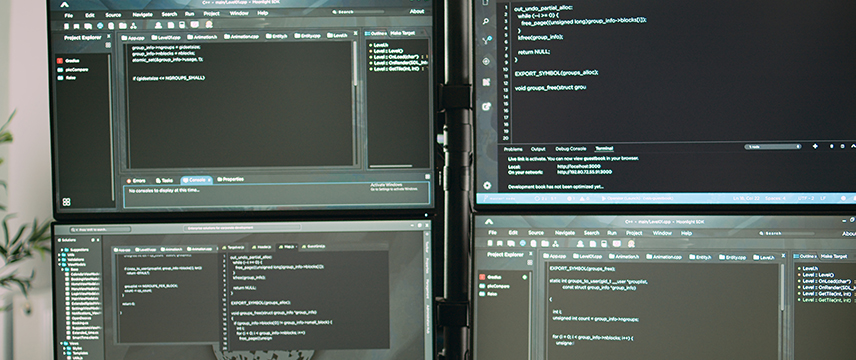Open the terminal selector dropdown beside Terminal tab
This screenshot has width=856, height=360.
(773, 146)
